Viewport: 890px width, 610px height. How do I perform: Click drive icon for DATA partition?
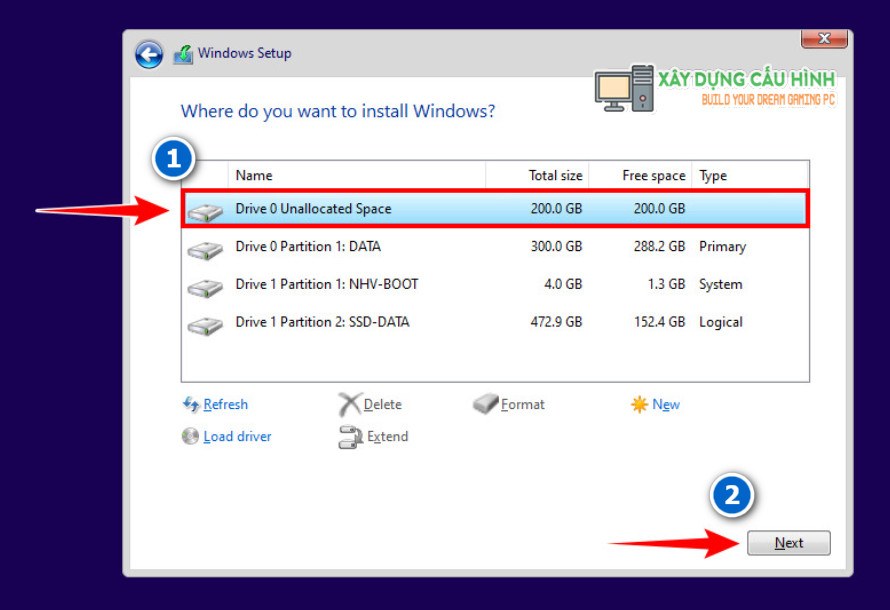click(205, 250)
